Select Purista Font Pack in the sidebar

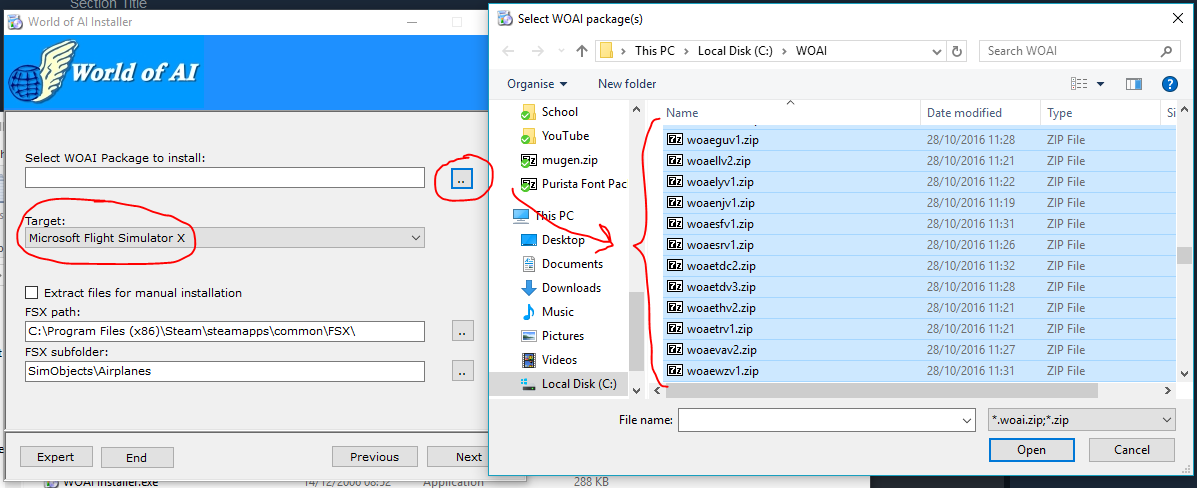pos(584,184)
